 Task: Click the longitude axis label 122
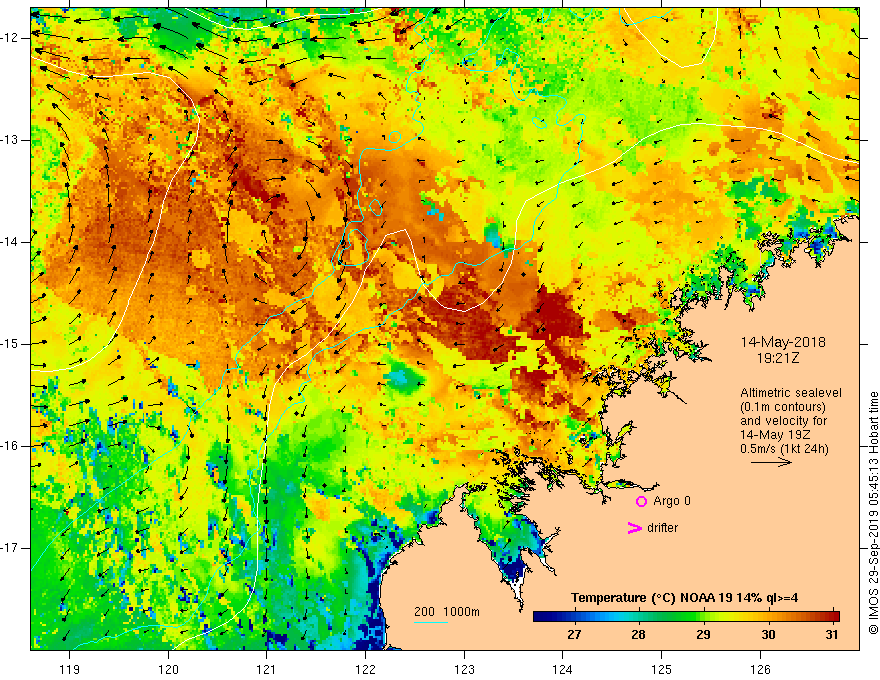click(365, 669)
